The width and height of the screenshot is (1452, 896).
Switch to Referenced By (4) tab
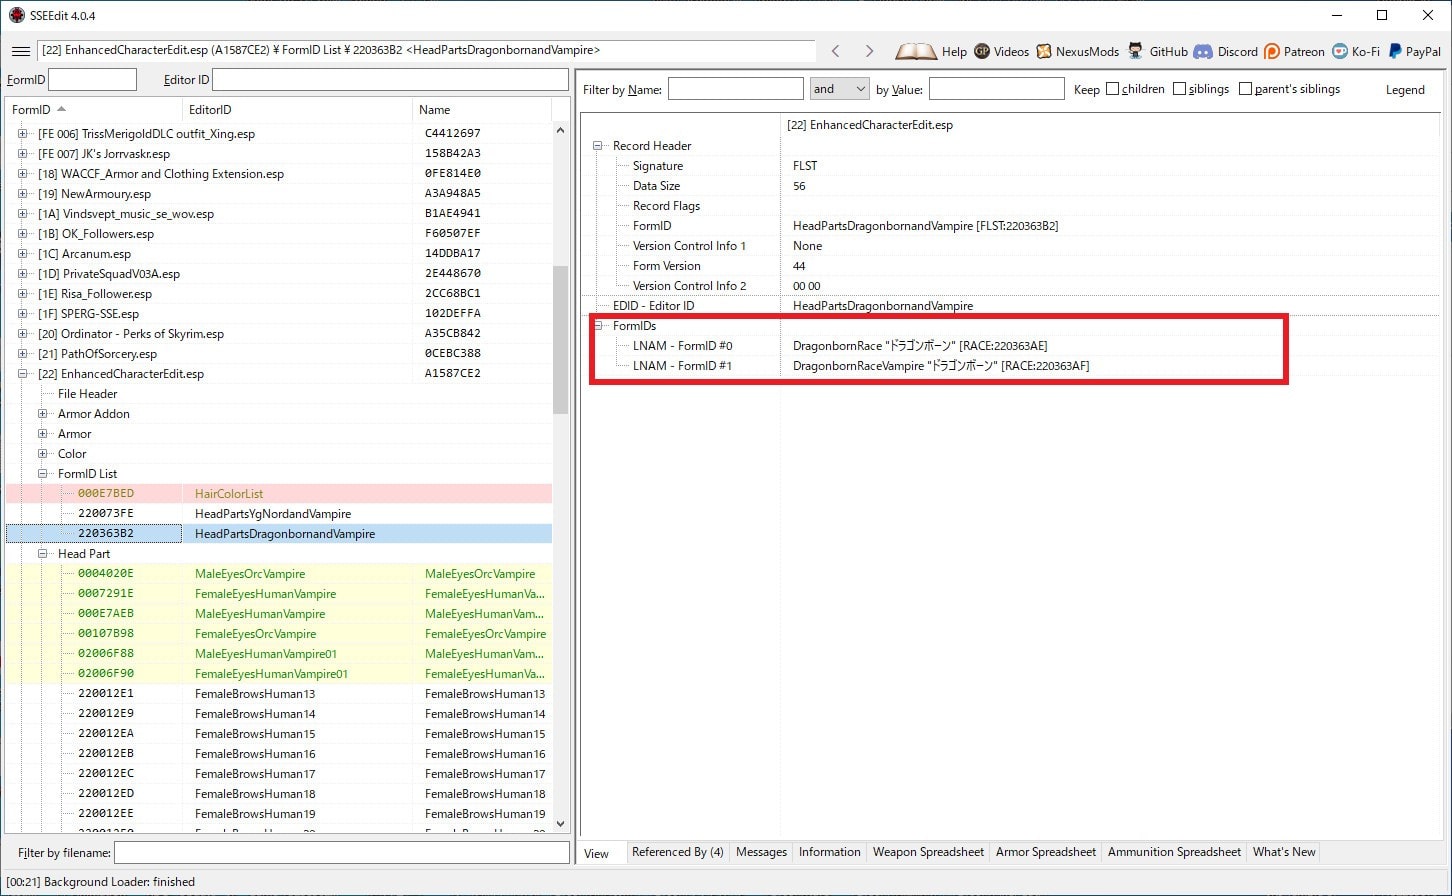677,852
